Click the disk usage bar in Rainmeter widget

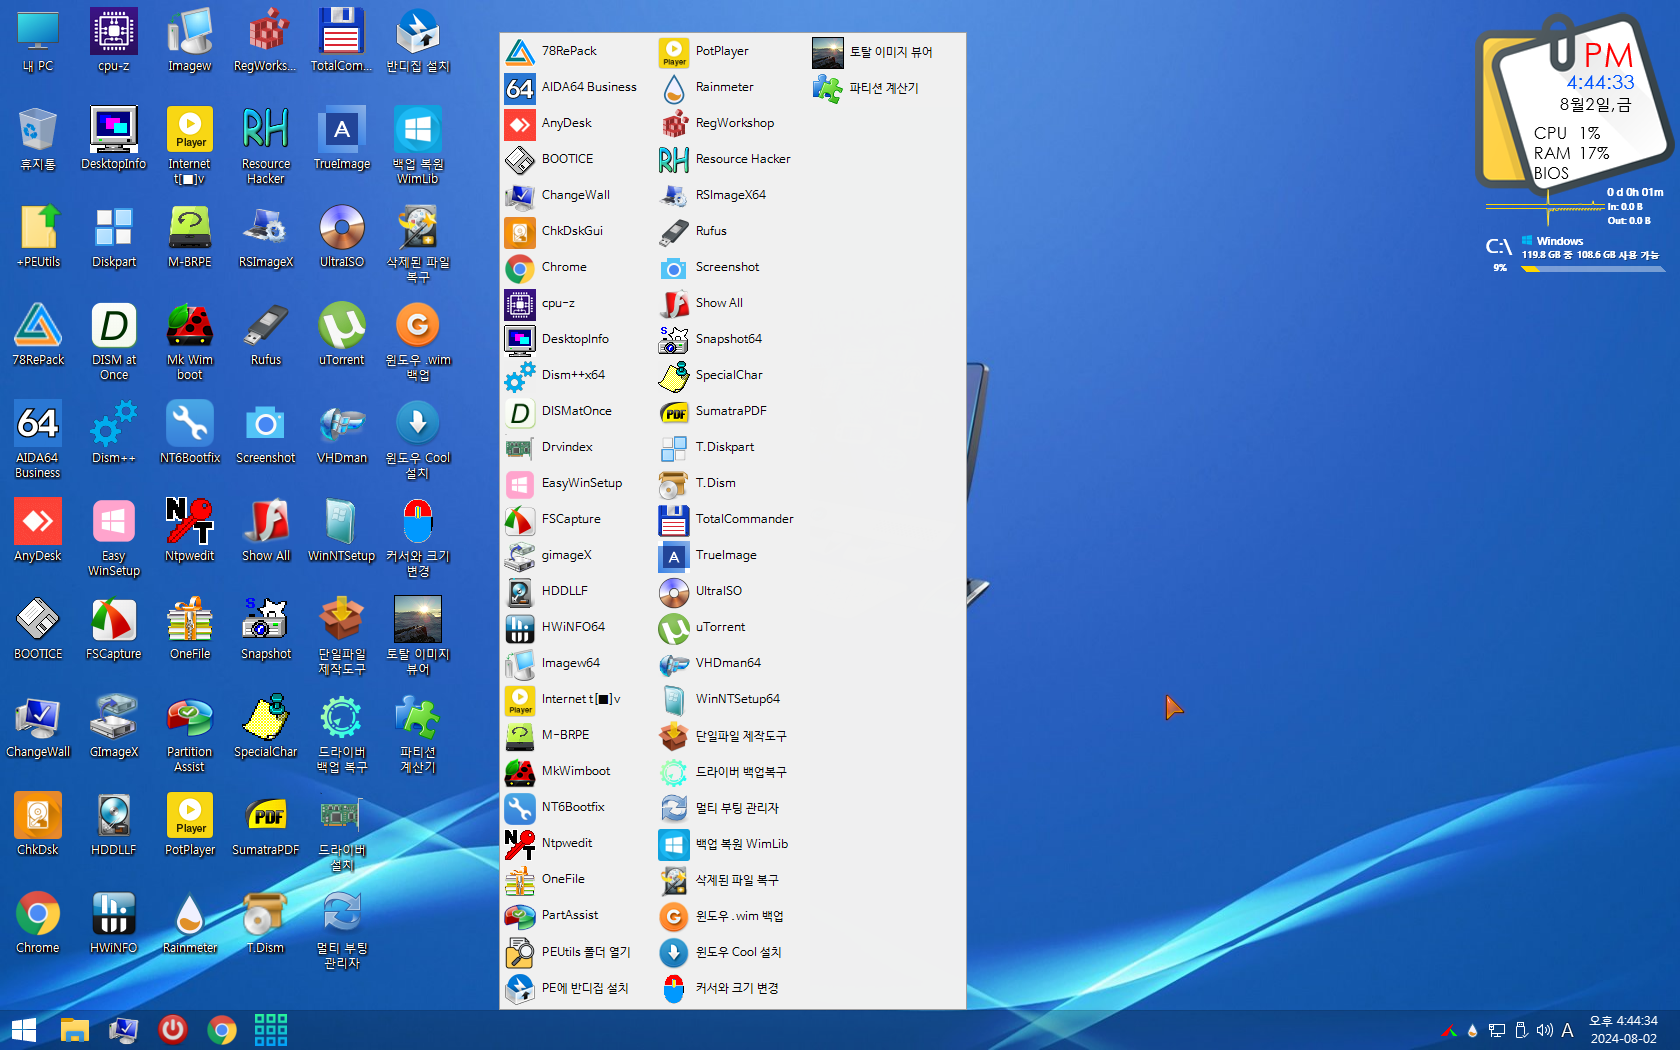point(1593,268)
